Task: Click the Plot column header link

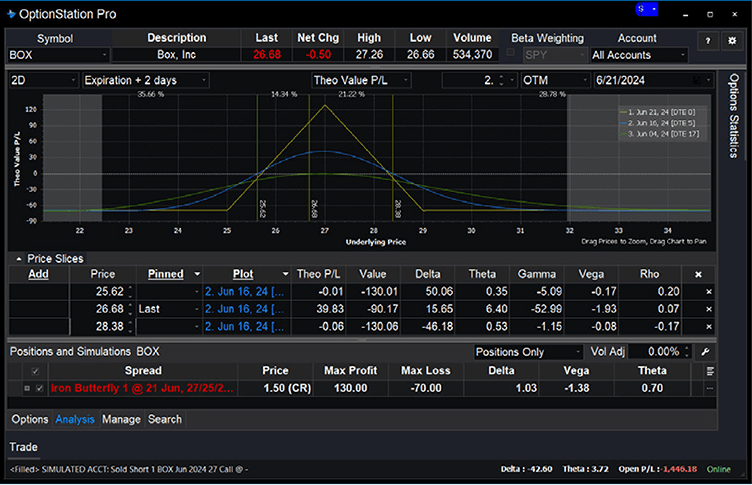Action: click(x=243, y=274)
